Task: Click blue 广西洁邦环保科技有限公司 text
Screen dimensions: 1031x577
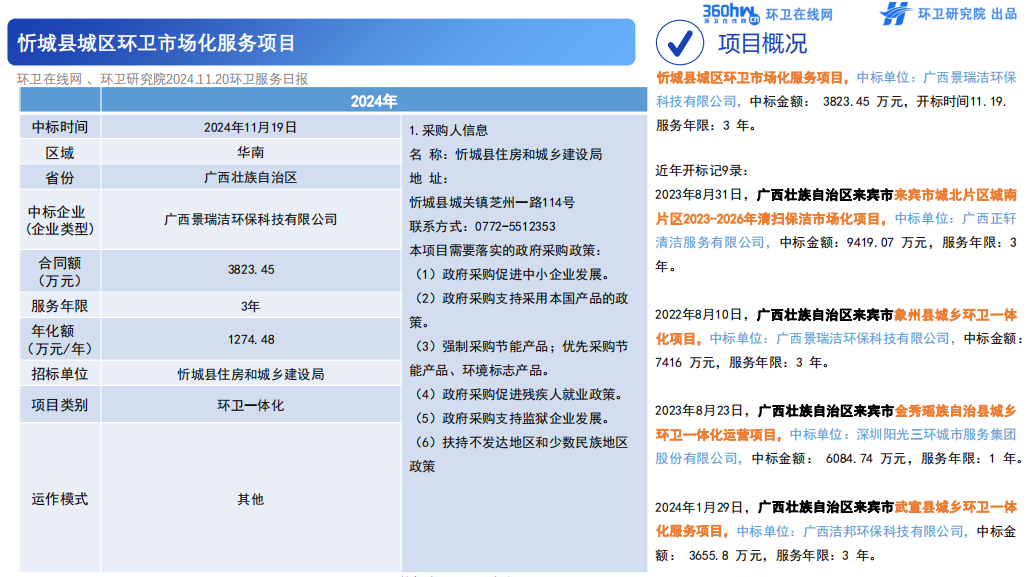Action: (x=884, y=531)
